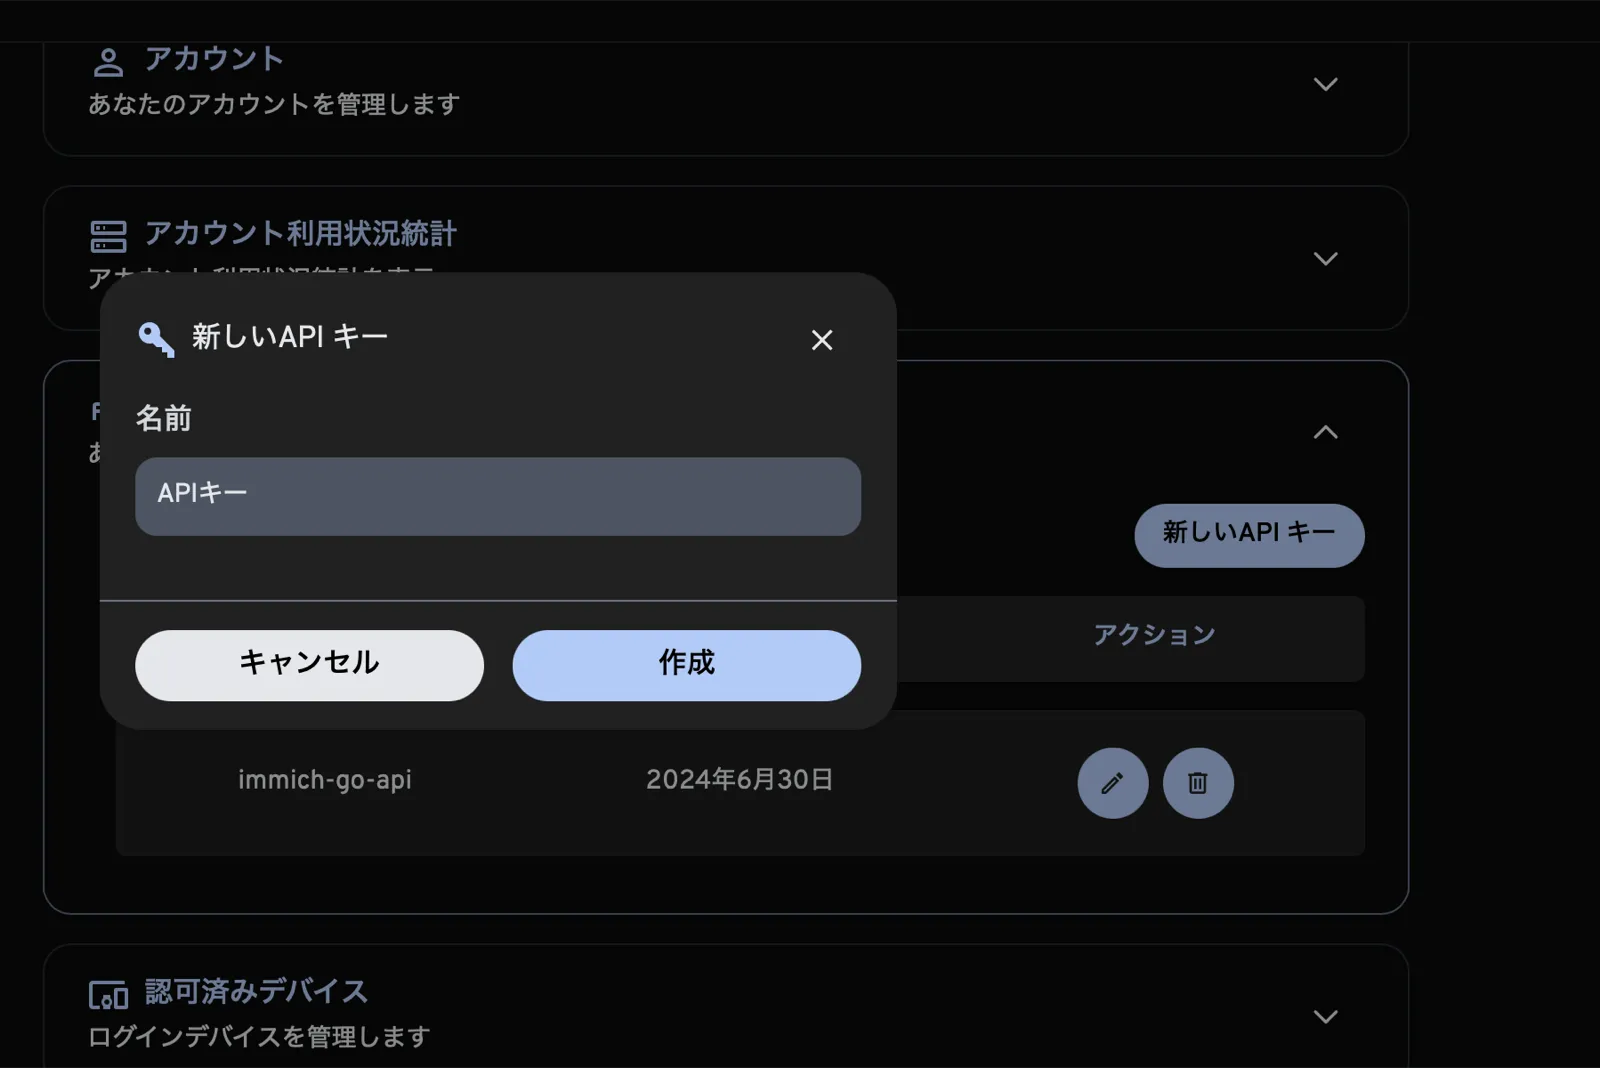Image resolution: width=1600 pixels, height=1068 pixels.
Task: Expand the アカウント利用状況統計 section
Action: 1326,258
